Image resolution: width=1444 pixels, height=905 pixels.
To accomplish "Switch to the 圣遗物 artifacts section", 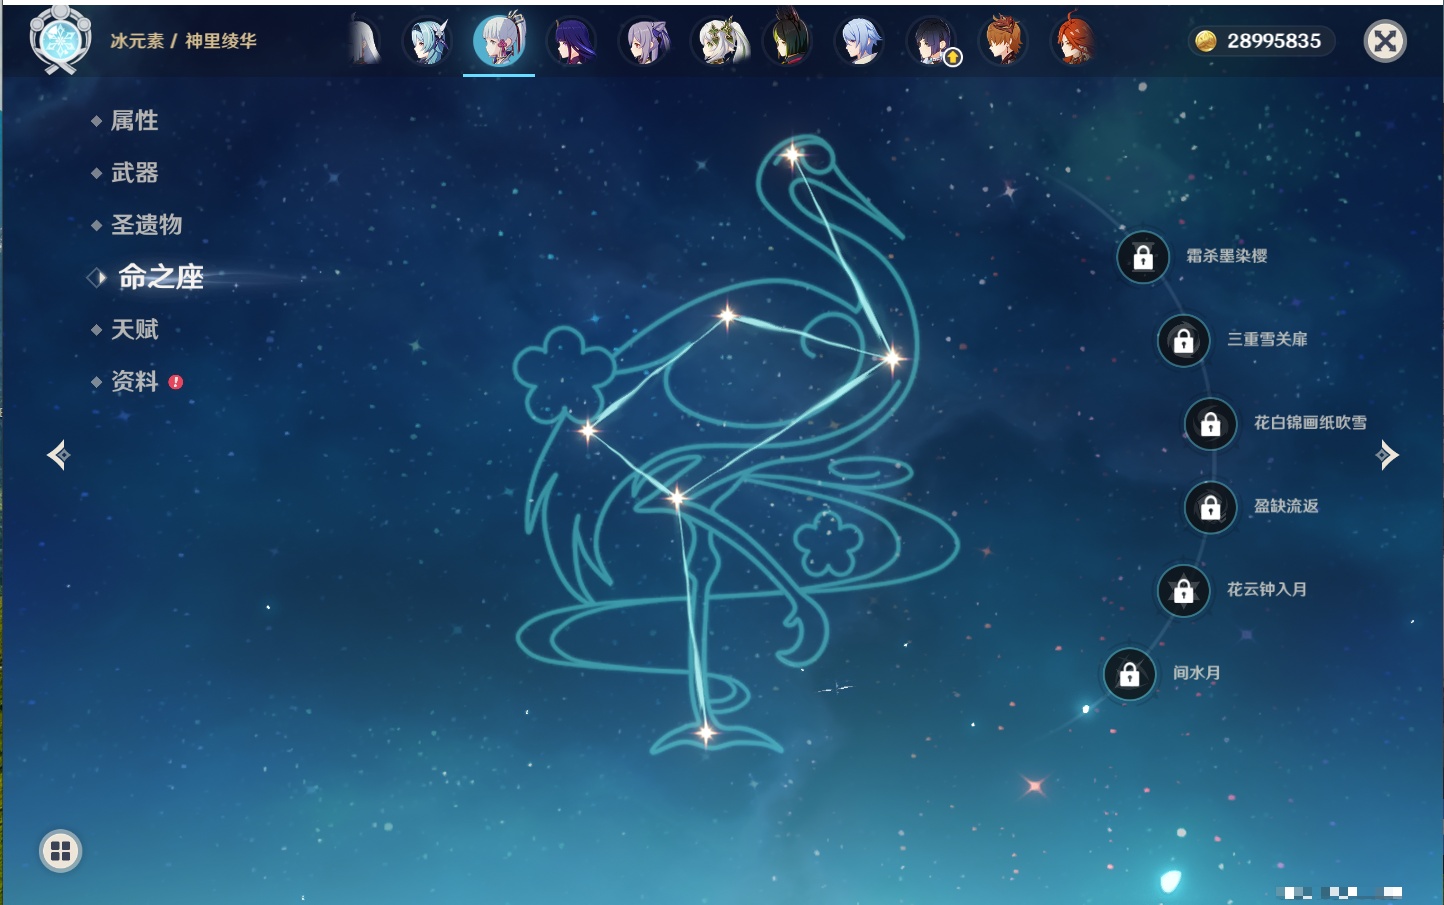I will click(x=146, y=225).
